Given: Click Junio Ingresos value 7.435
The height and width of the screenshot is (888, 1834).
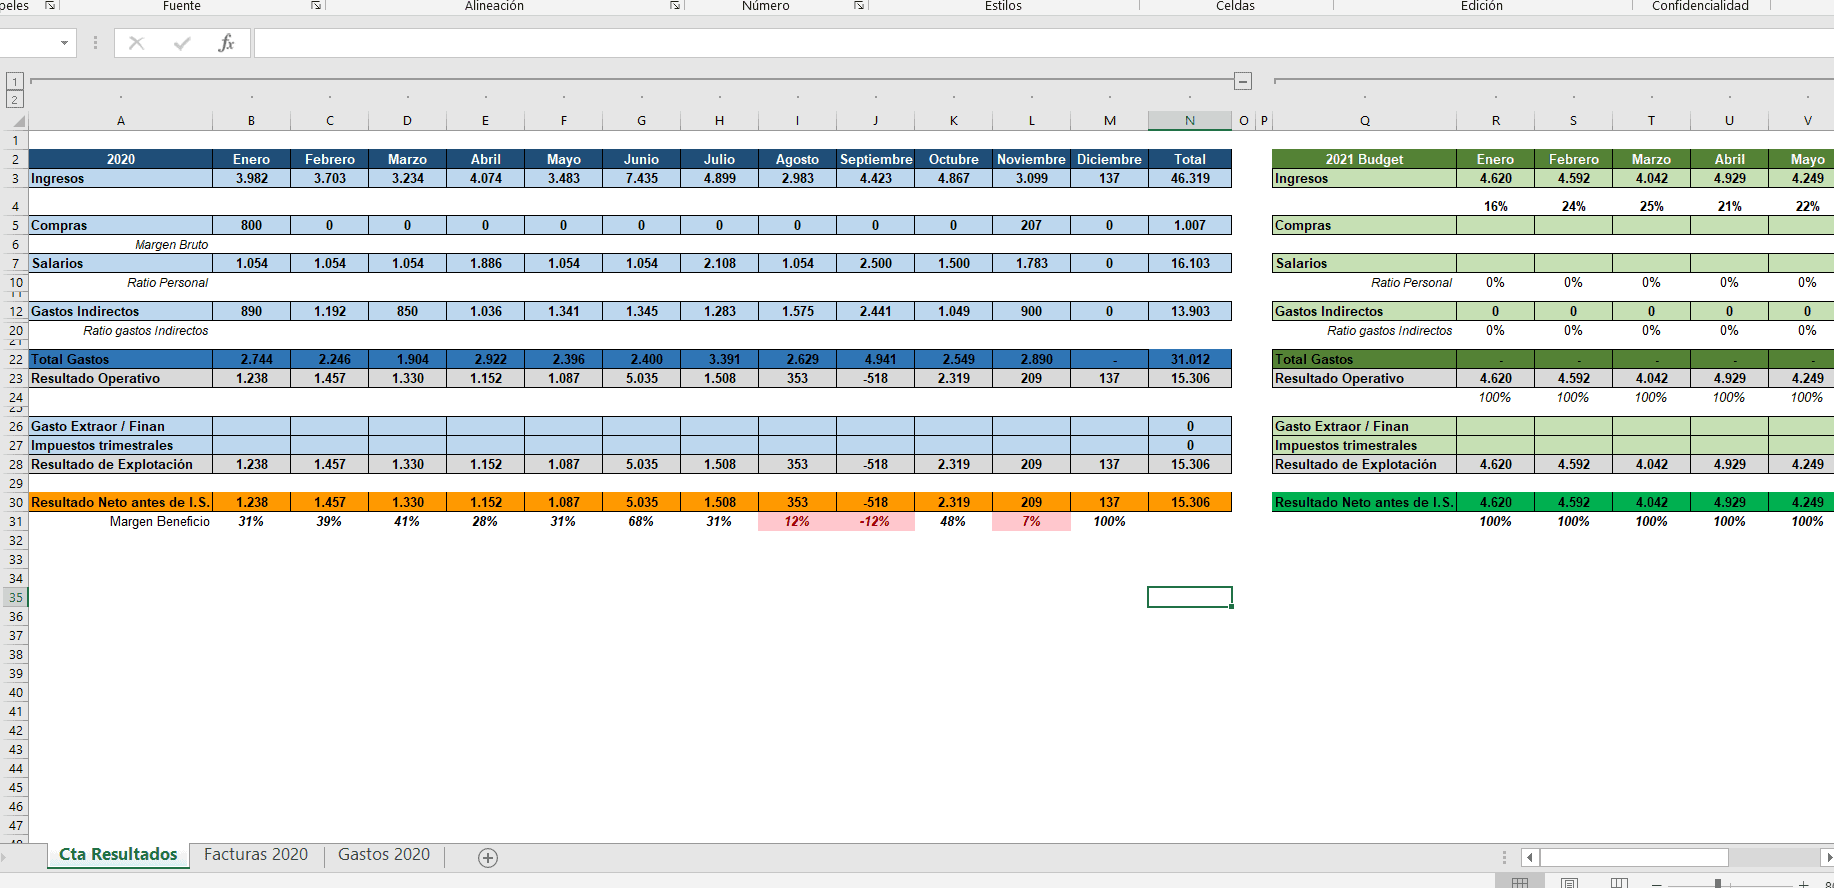Looking at the screenshot, I should [641, 178].
